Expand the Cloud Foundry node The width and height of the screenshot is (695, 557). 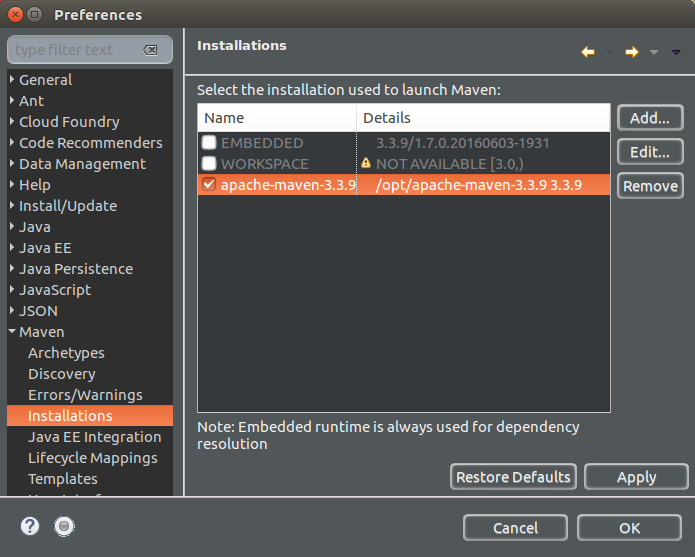[x=12, y=121]
